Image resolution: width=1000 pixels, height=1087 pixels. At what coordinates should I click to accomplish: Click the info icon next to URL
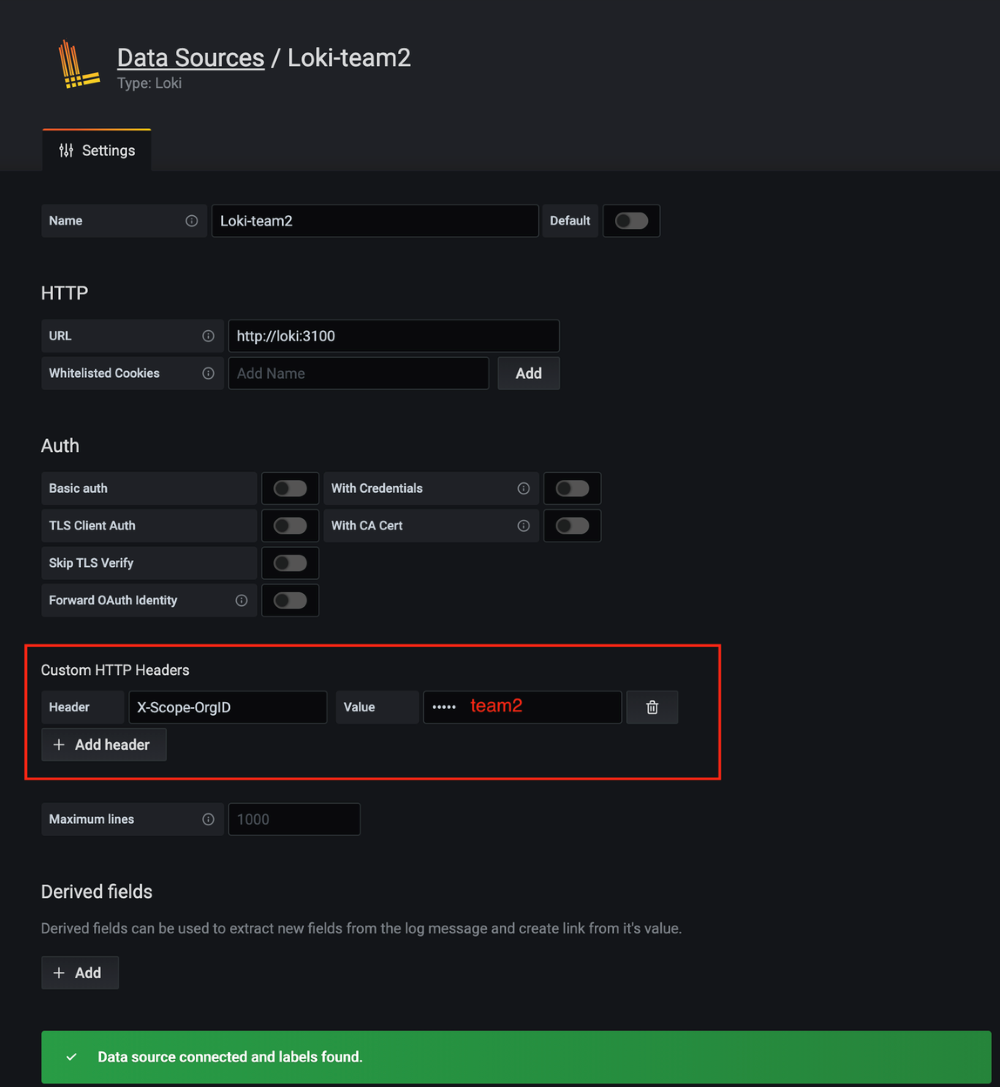pos(208,335)
